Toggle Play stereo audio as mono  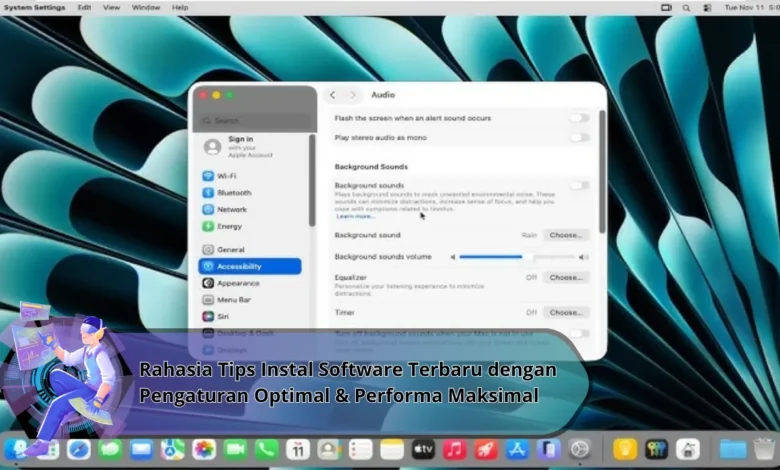coord(579,137)
